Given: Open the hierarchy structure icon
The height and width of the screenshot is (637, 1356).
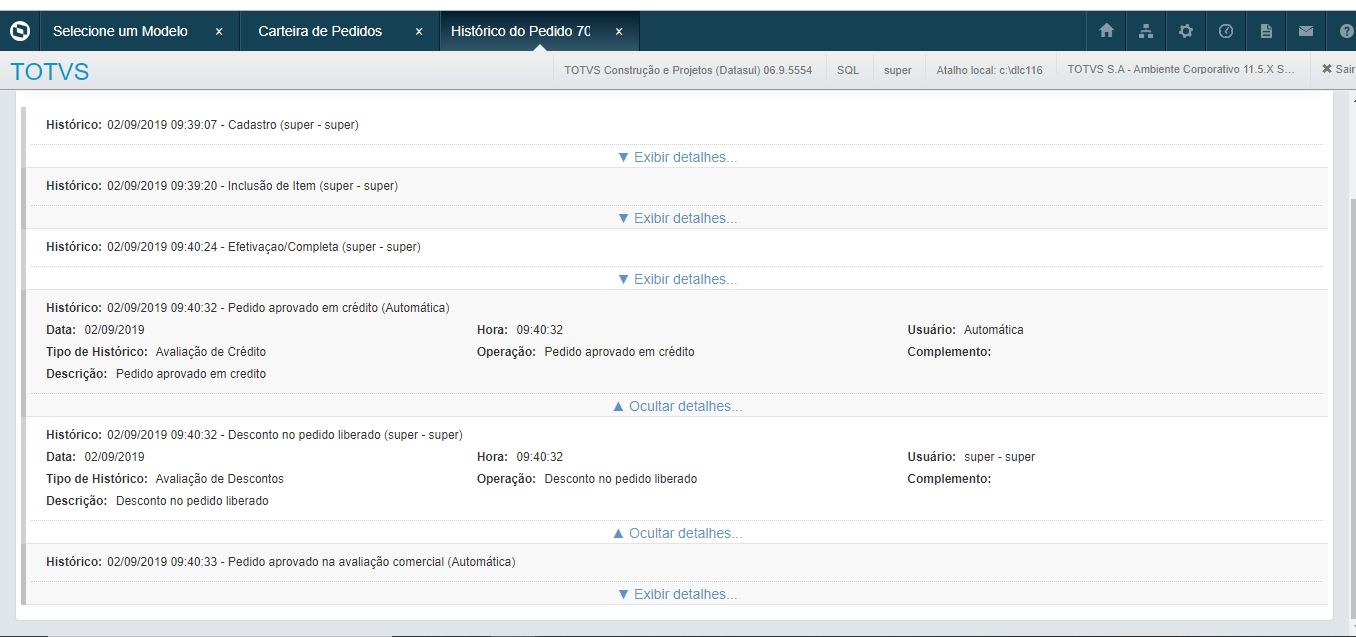Looking at the screenshot, I should 1146,31.
